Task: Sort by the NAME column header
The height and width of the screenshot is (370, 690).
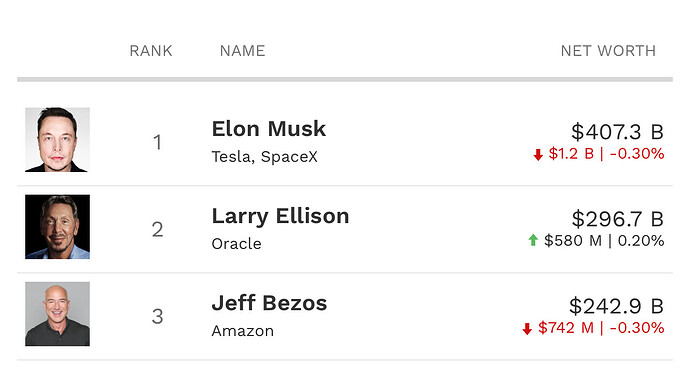Action: [242, 51]
